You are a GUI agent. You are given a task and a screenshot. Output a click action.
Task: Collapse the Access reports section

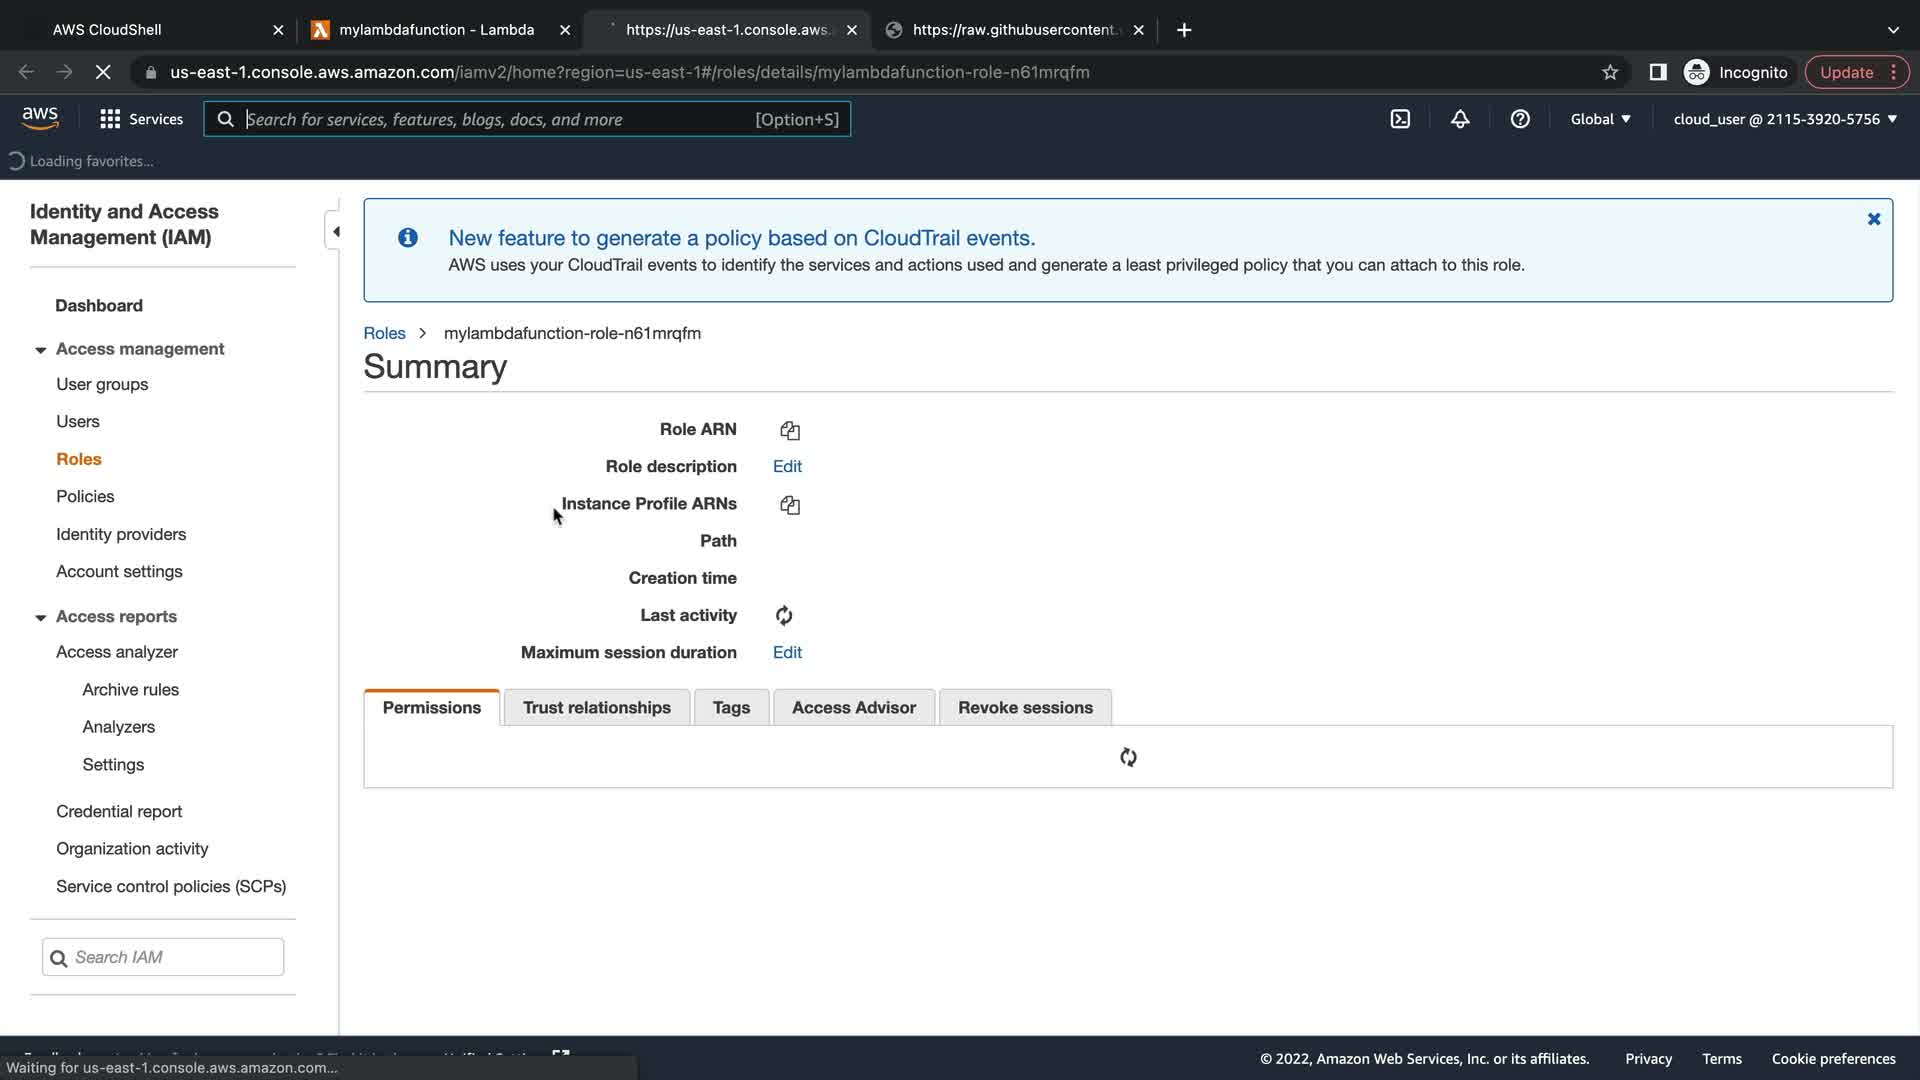(41, 618)
